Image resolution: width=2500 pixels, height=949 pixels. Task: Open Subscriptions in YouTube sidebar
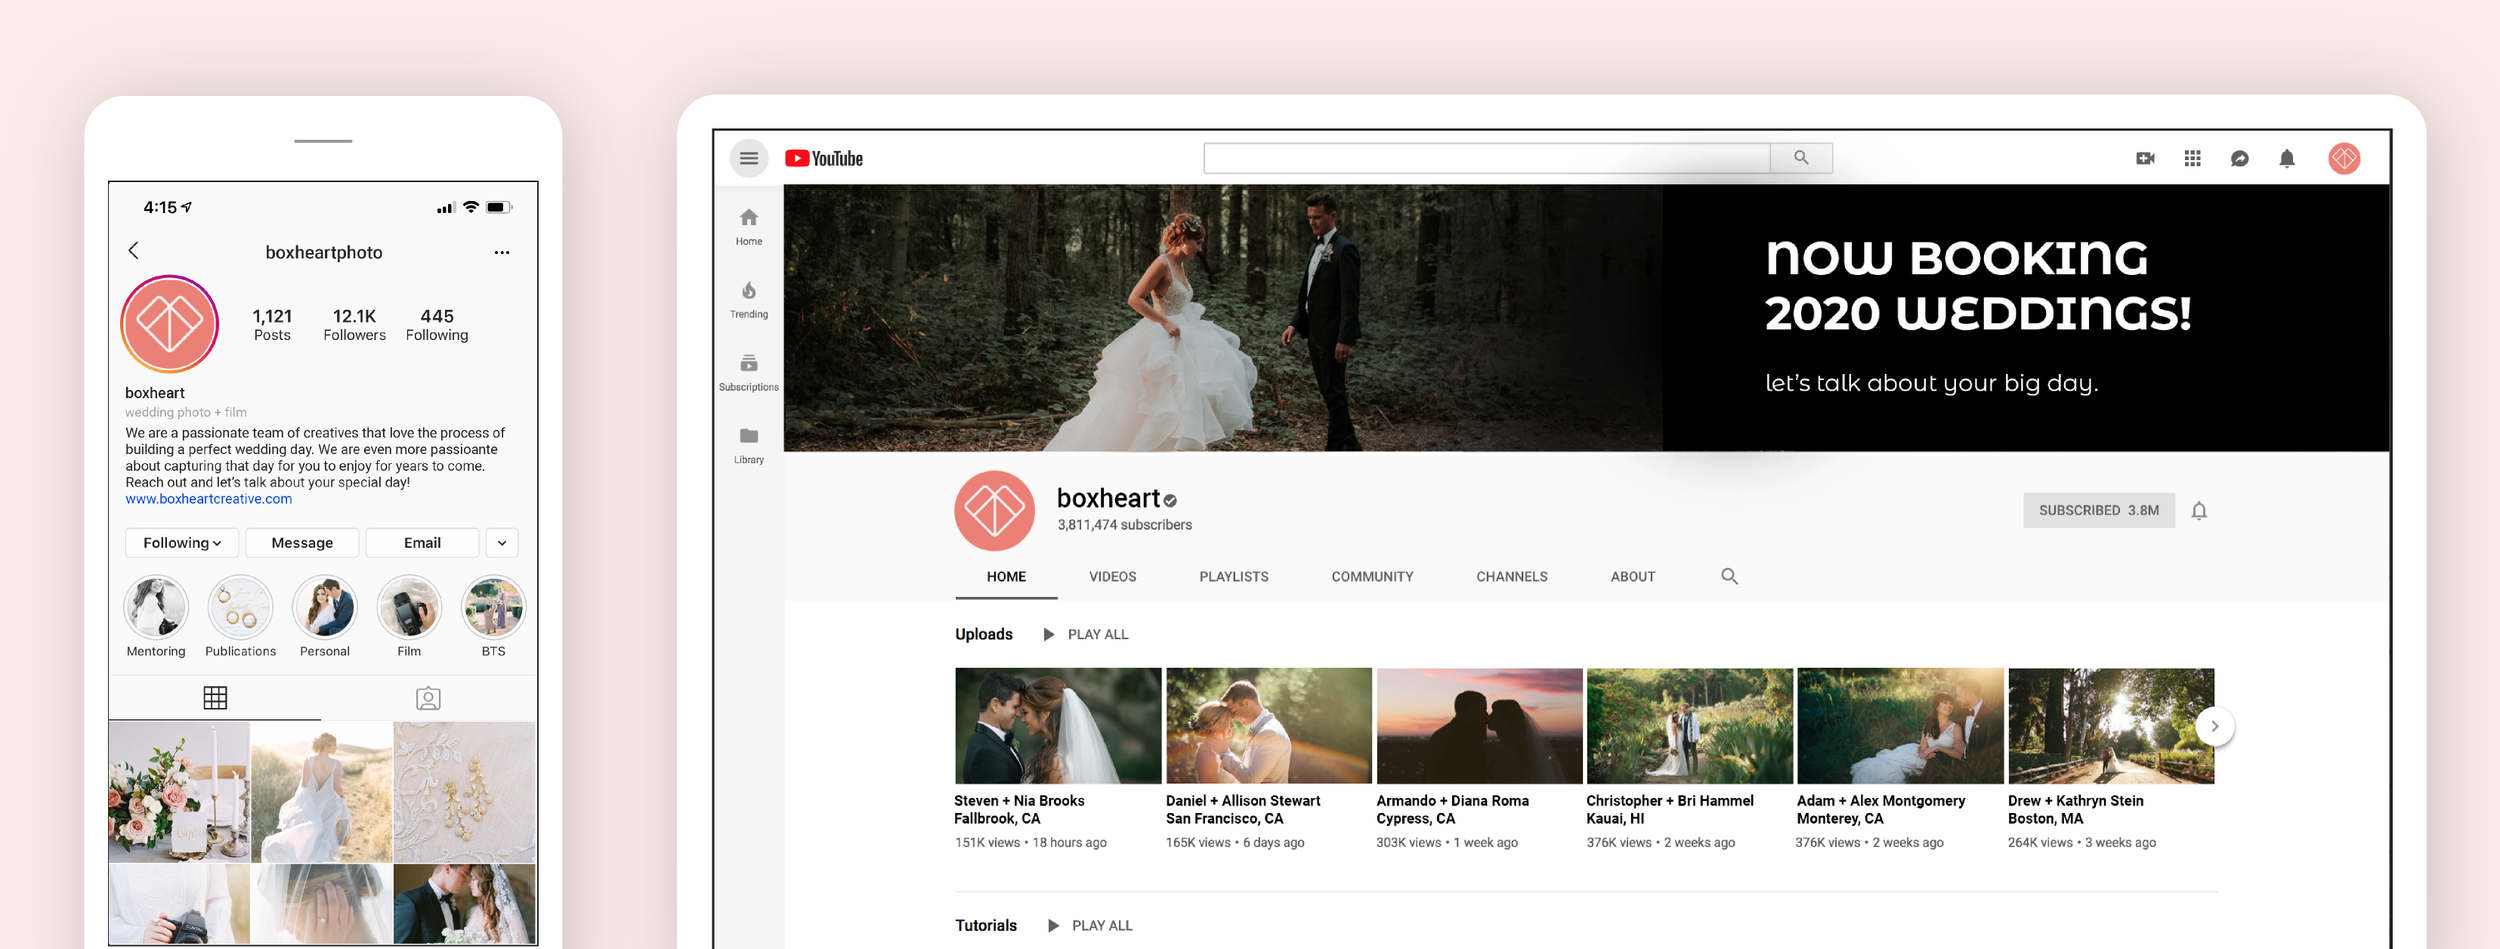tap(748, 372)
